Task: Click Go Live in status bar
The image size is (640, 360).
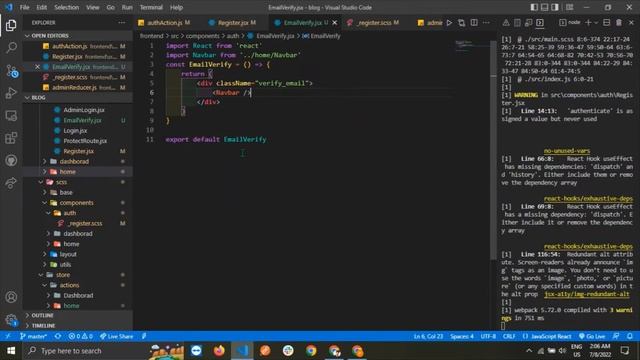Action: click(592, 336)
